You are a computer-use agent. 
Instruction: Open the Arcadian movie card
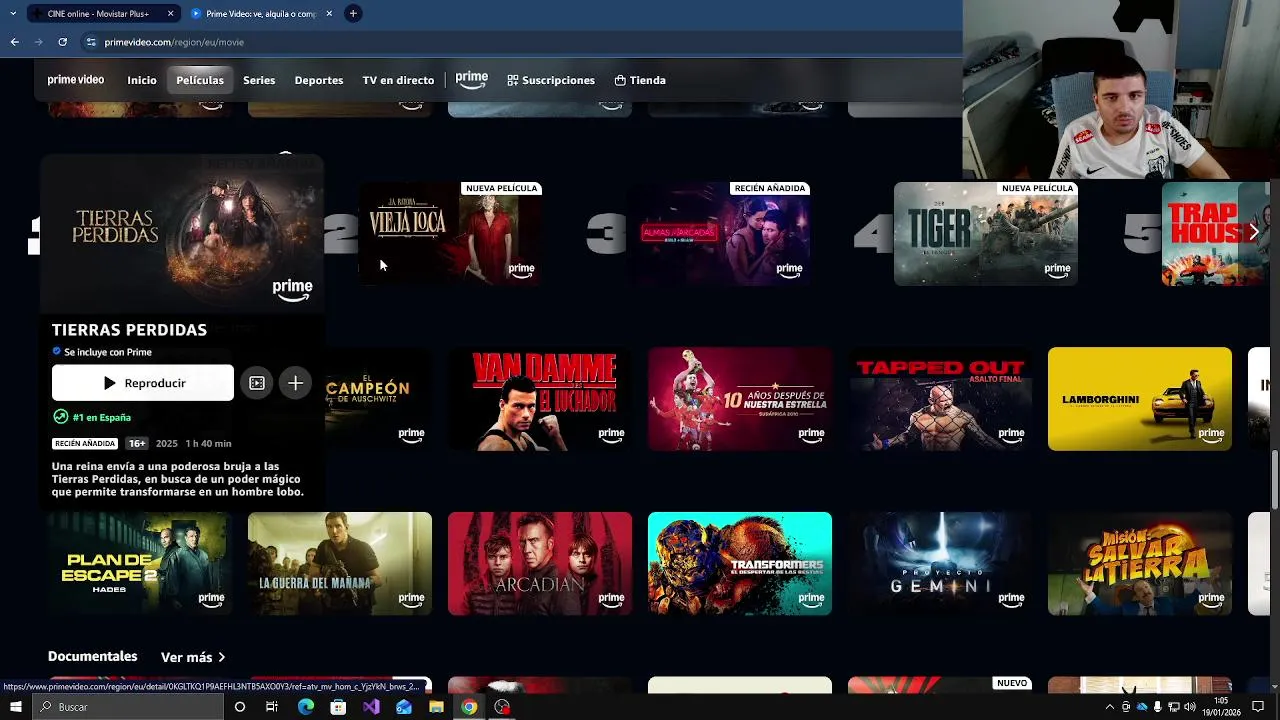pyautogui.click(x=540, y=564)
